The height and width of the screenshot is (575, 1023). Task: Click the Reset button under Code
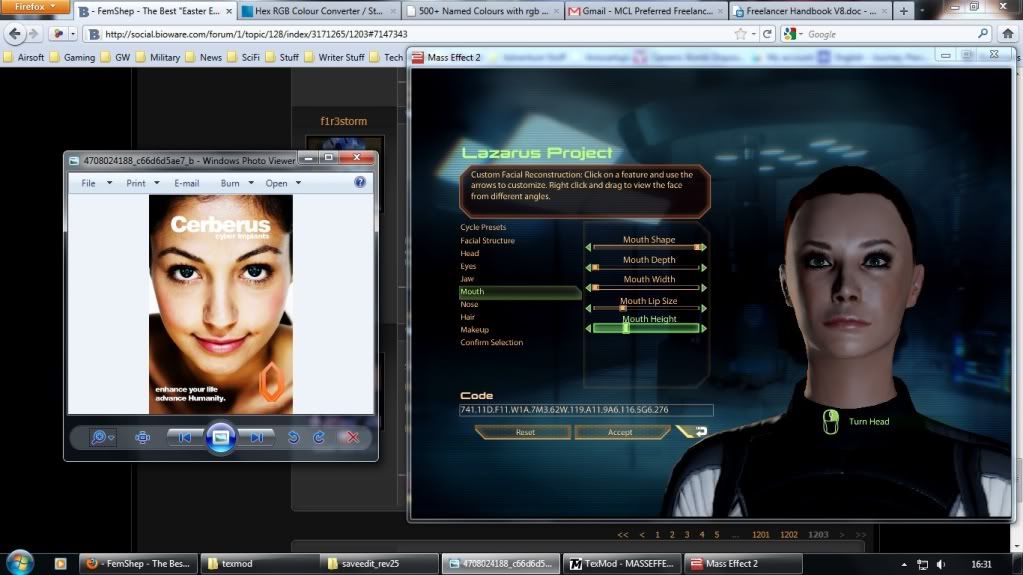[x=524, y=432]
